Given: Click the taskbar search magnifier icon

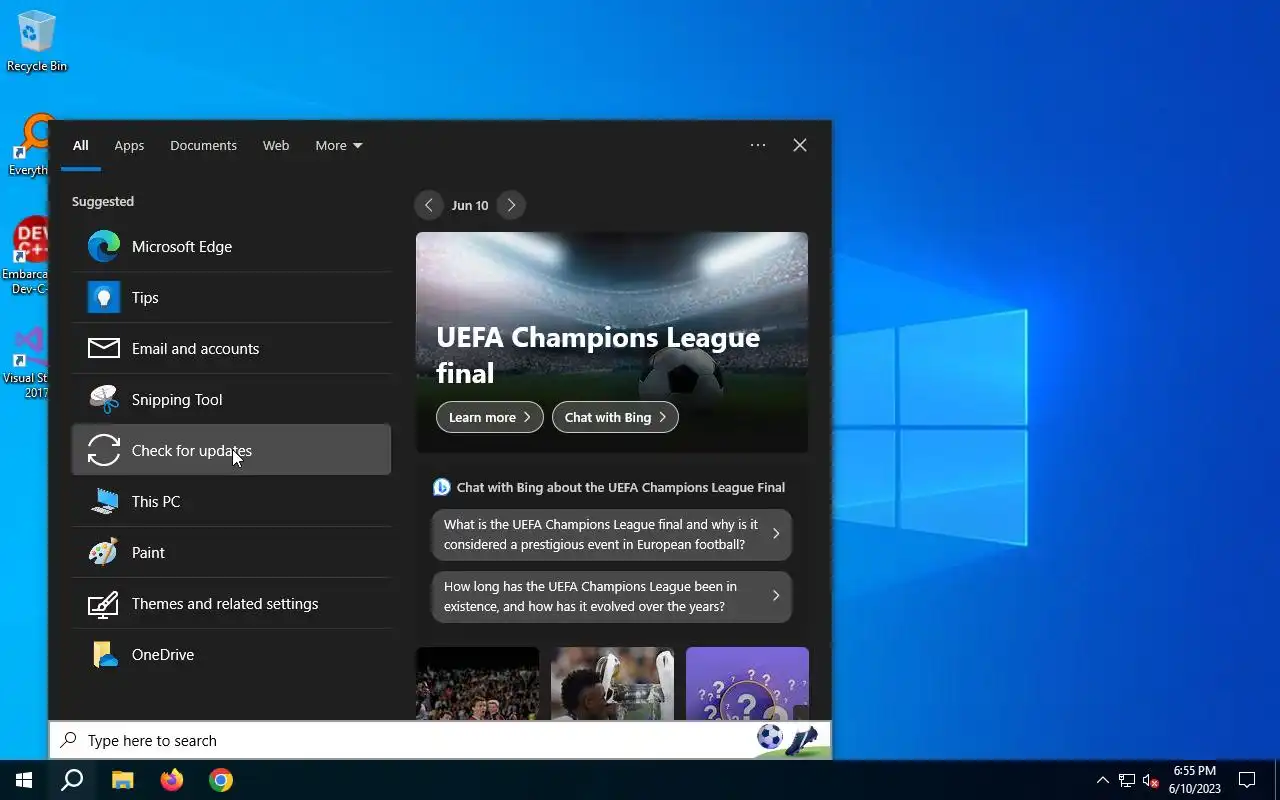Looking at the screenshot, I should click(x=72, y=780).
